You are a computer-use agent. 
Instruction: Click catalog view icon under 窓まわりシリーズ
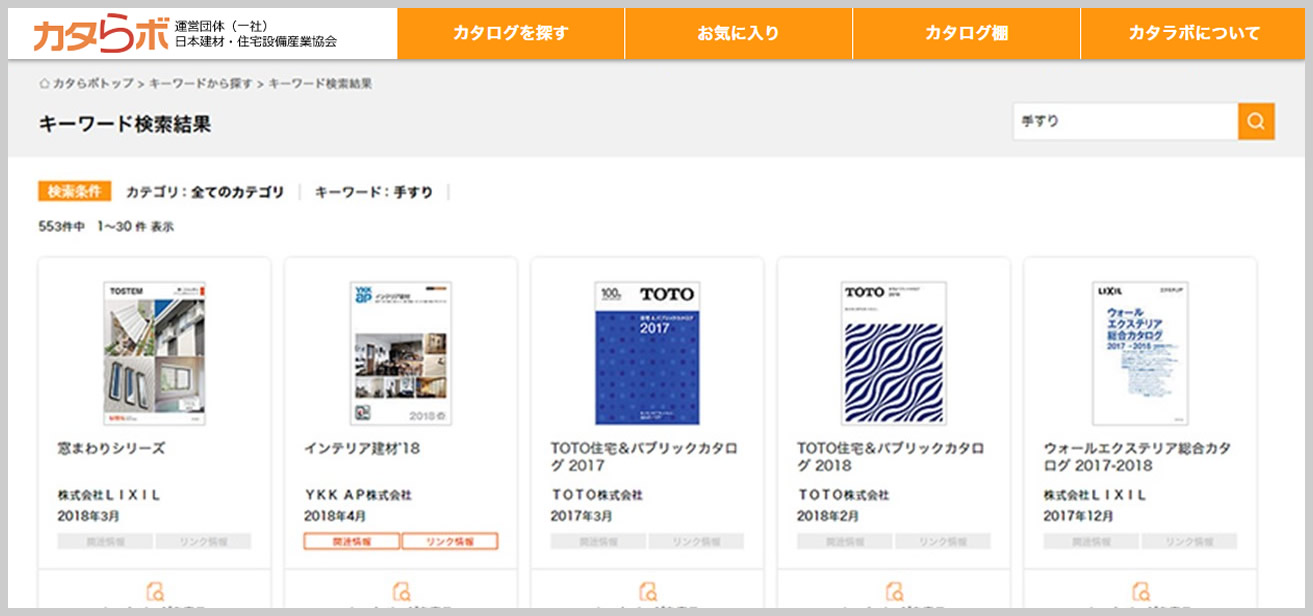click(154, 590)
